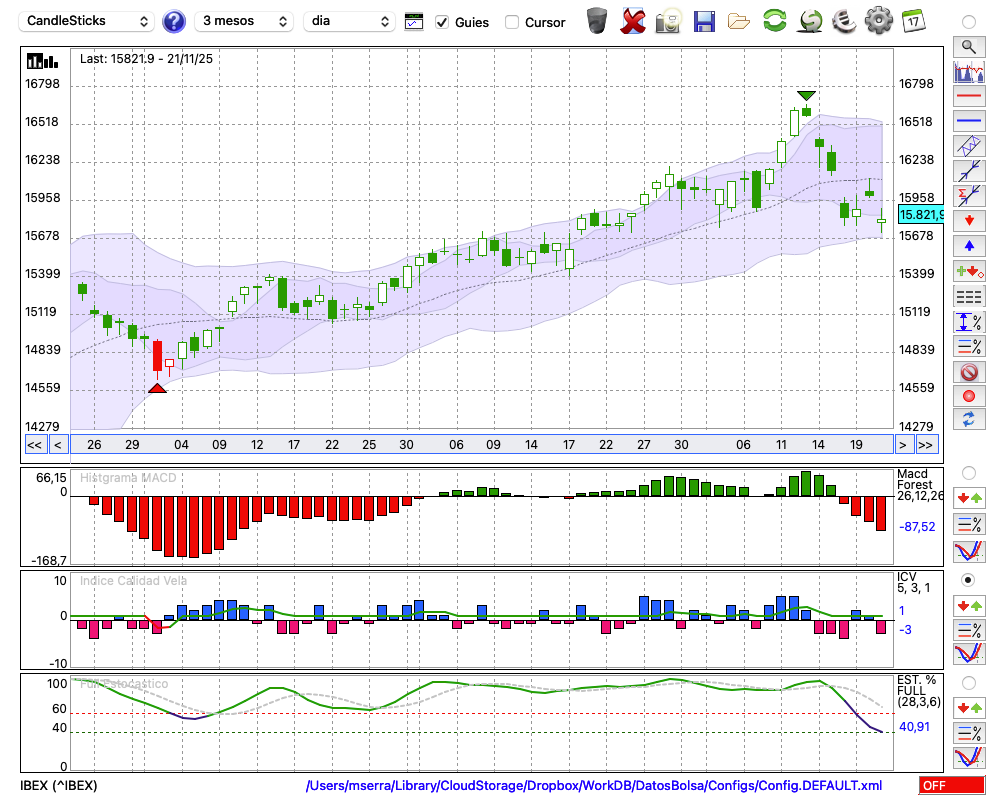Select the radio button above the magnifier tool
The image size is (1000, 800).
click(x=969, y=22)
